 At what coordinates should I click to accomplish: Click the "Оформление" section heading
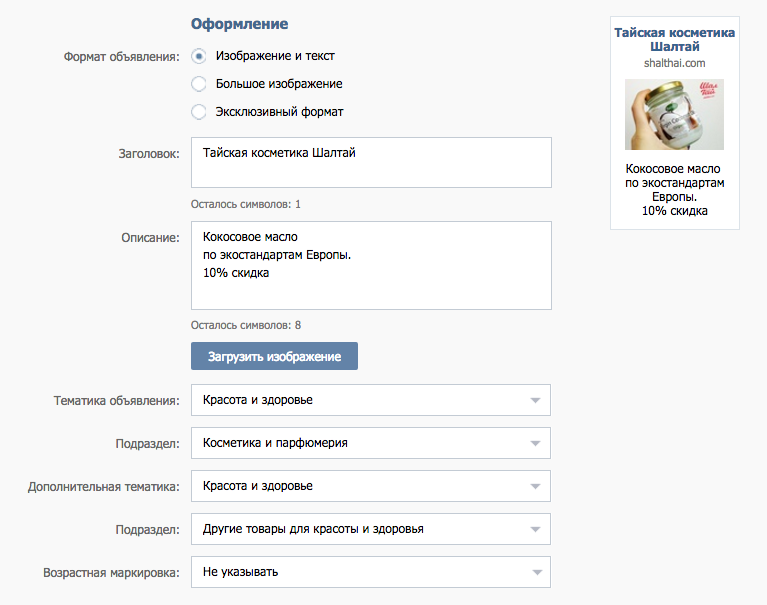tap(239, 23)
